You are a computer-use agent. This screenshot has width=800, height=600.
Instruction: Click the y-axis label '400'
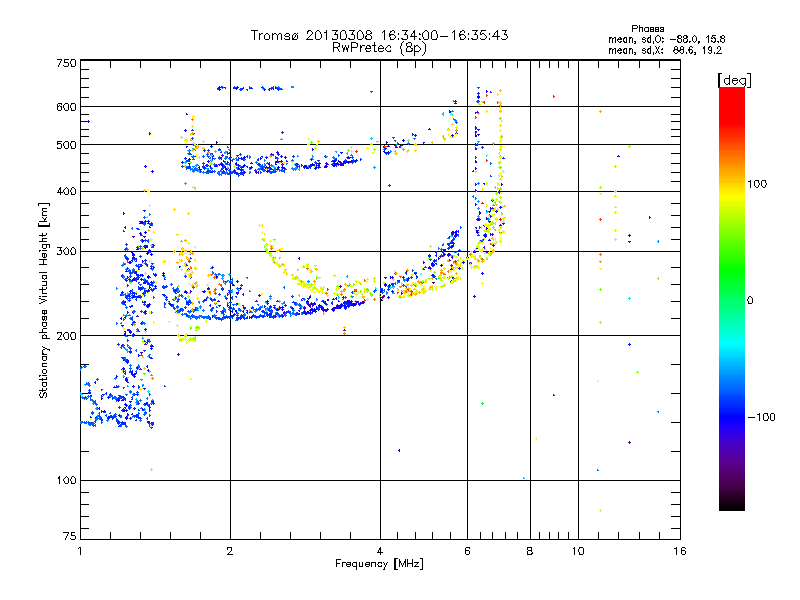[66, 192]
